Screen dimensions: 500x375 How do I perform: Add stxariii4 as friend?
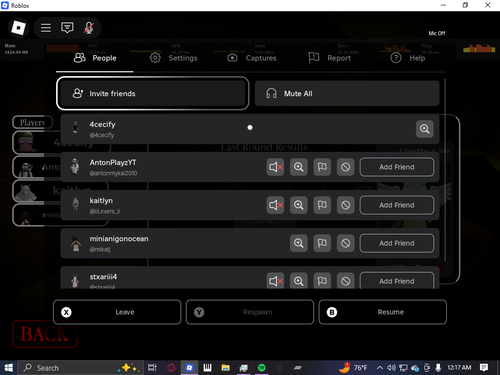397,281
